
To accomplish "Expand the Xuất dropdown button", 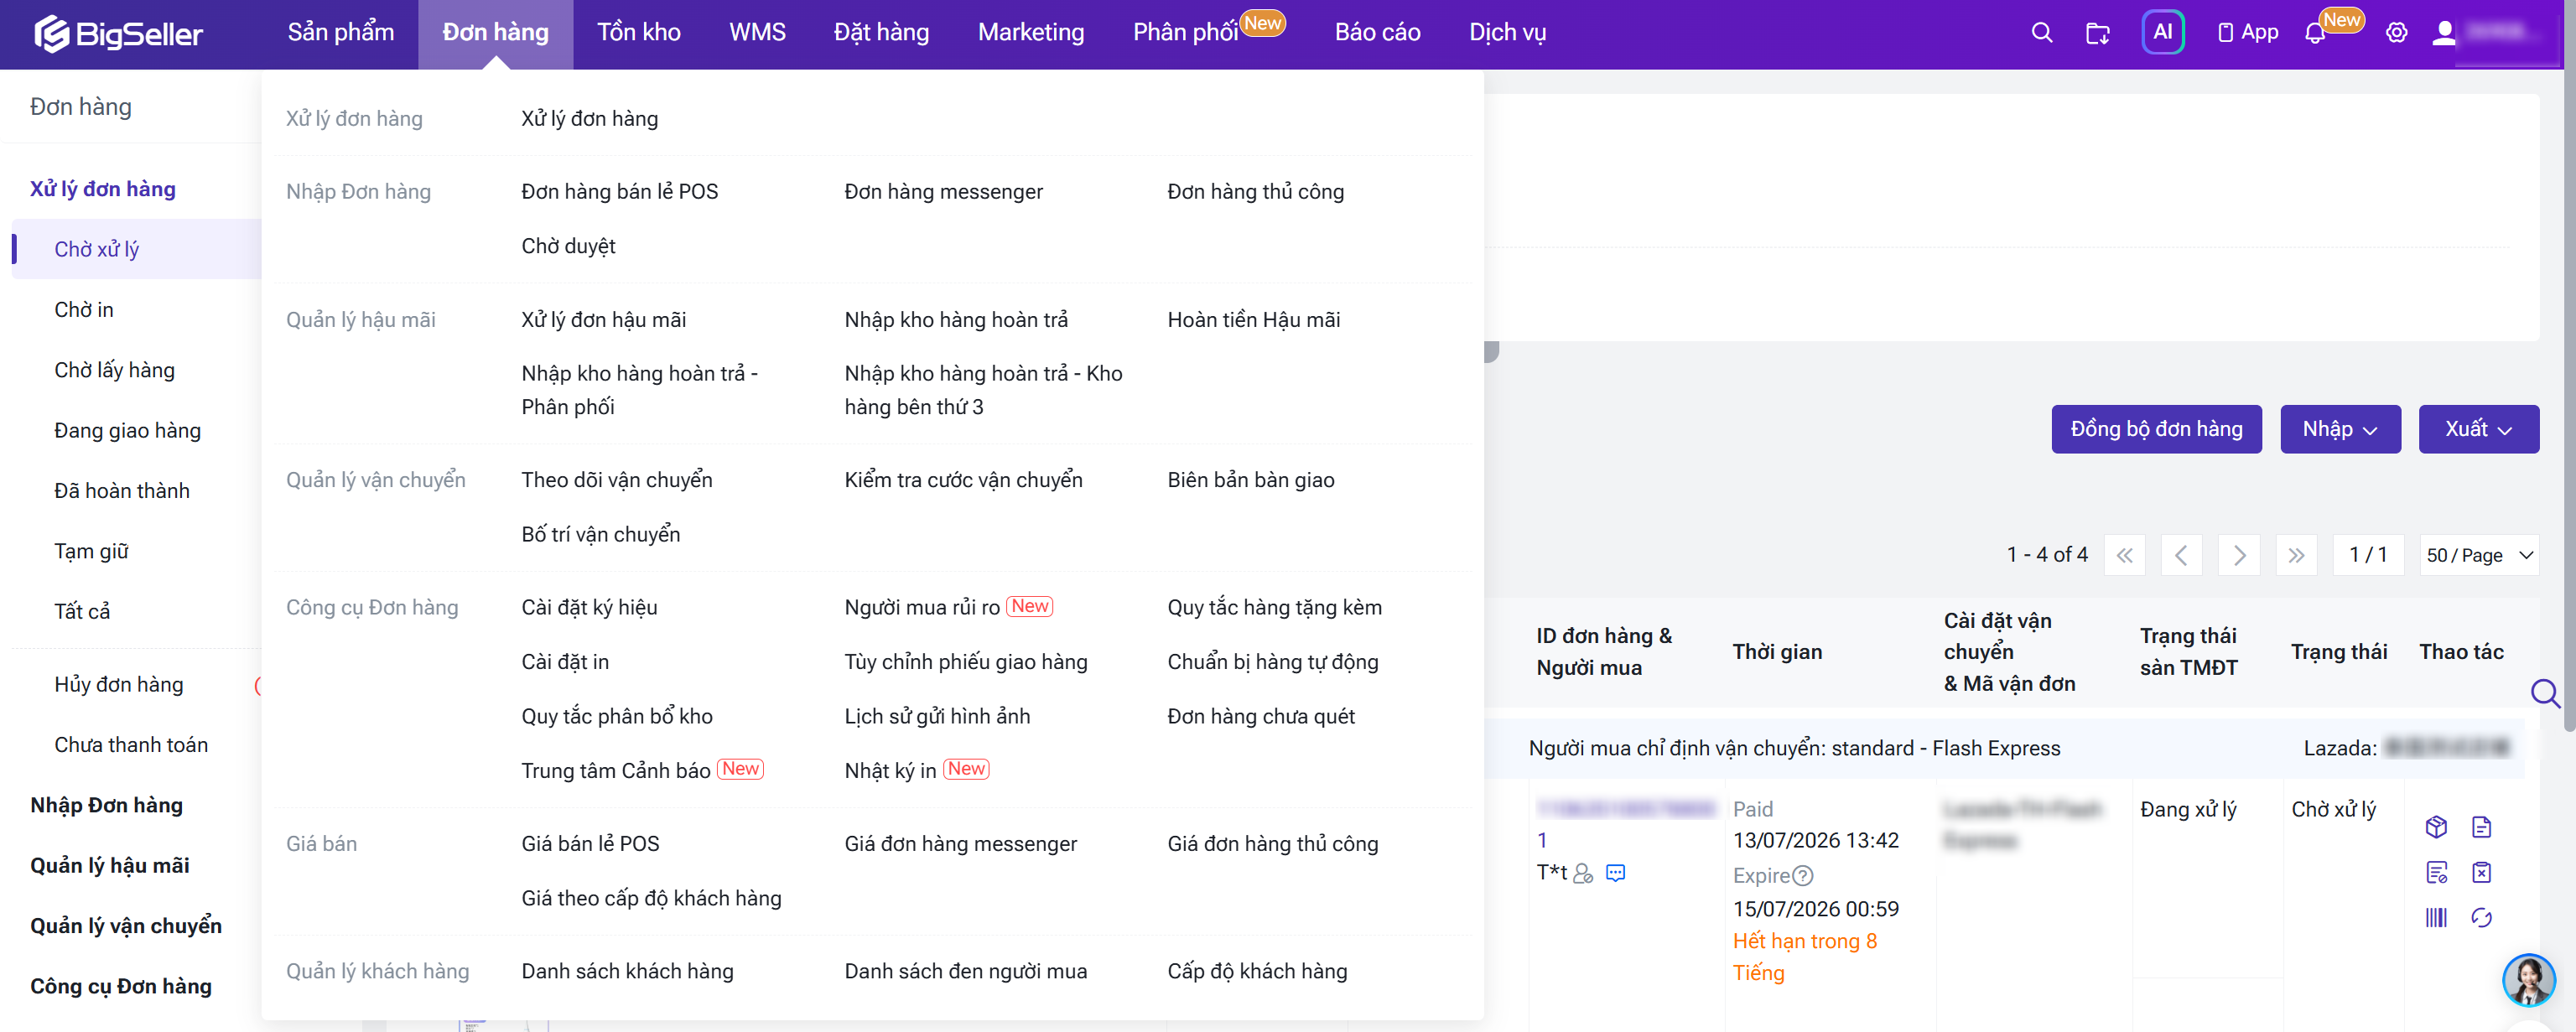I will (x=2478, y=429).
